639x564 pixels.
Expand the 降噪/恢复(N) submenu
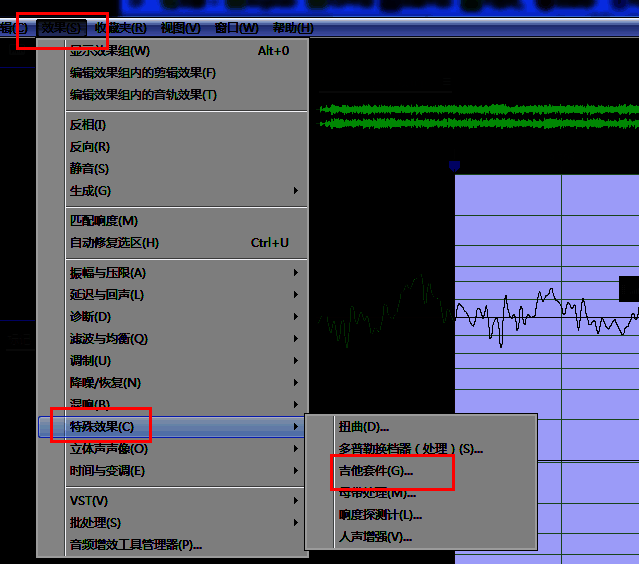click(105, 383)
